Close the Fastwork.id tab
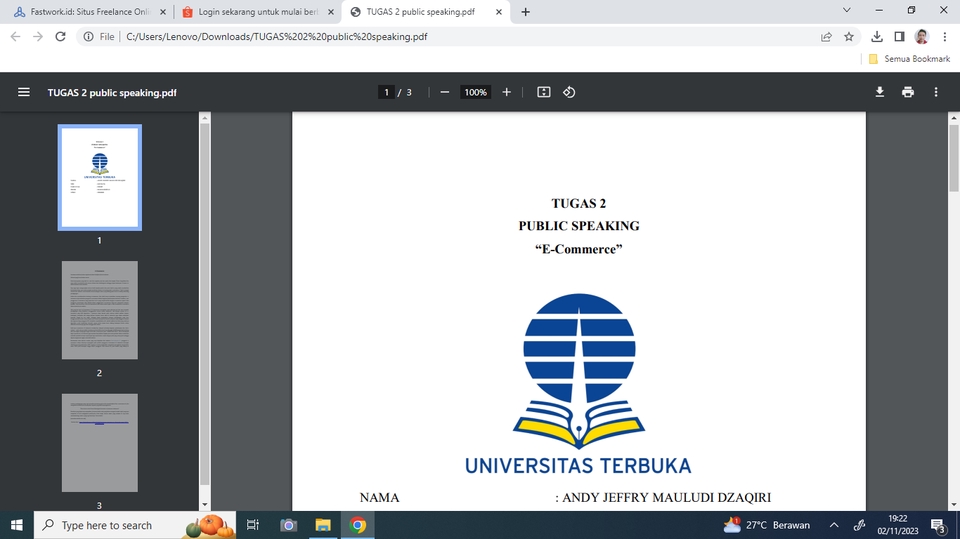Image resolution: width=960 pixels, height=539 pixels. (163, 12)
